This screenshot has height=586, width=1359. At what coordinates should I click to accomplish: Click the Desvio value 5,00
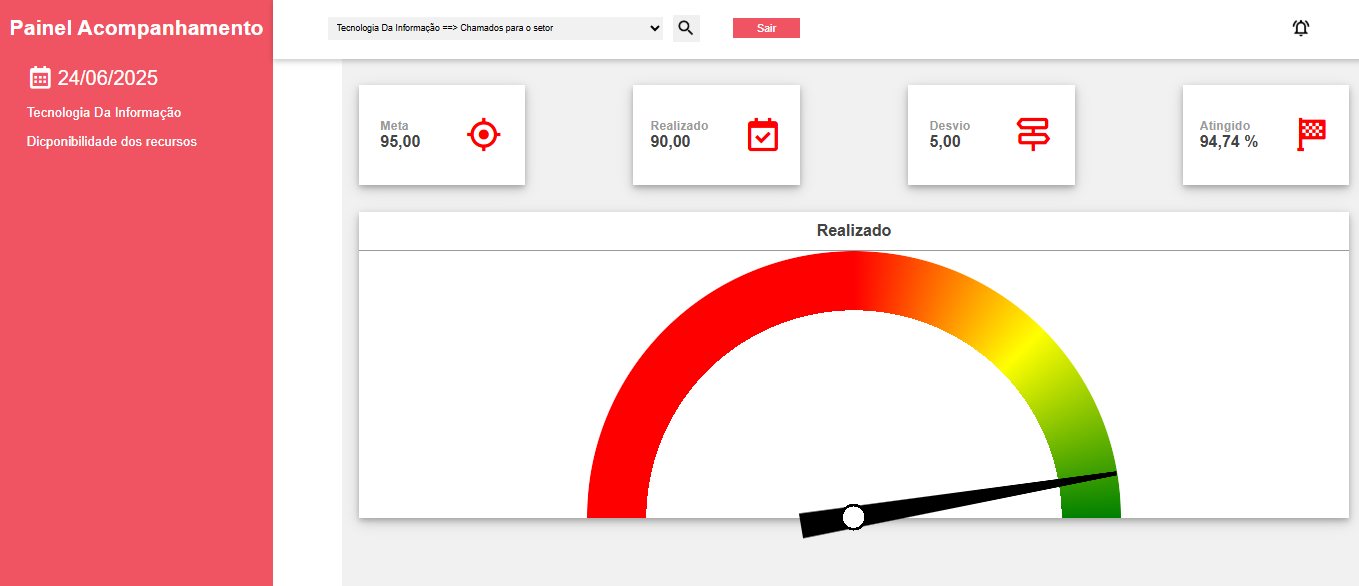pos(945,142)
